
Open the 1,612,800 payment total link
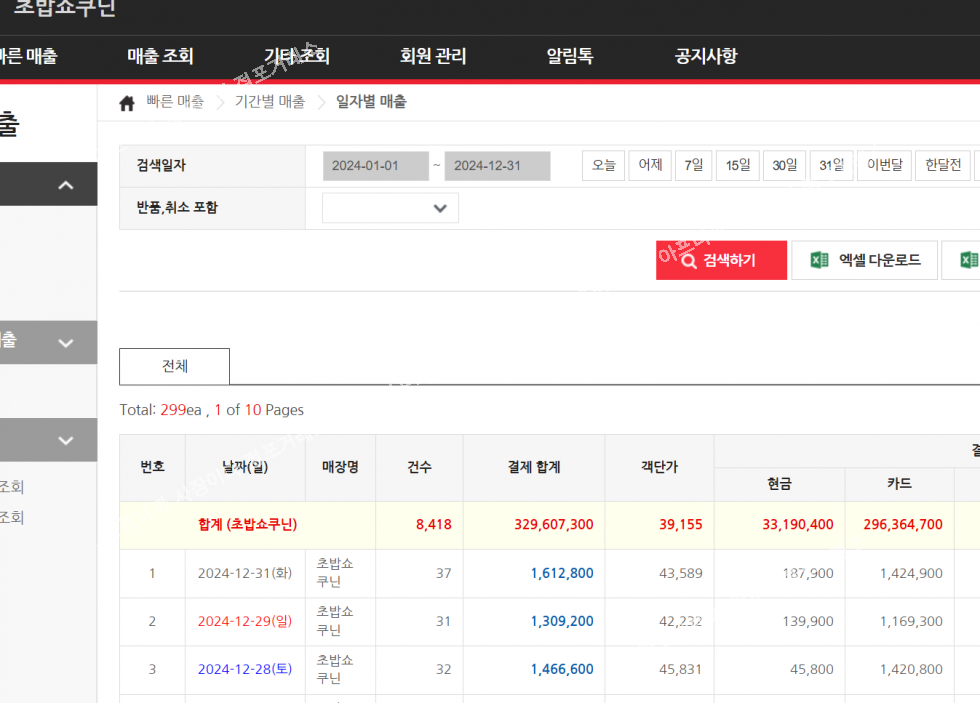[562, 573]
